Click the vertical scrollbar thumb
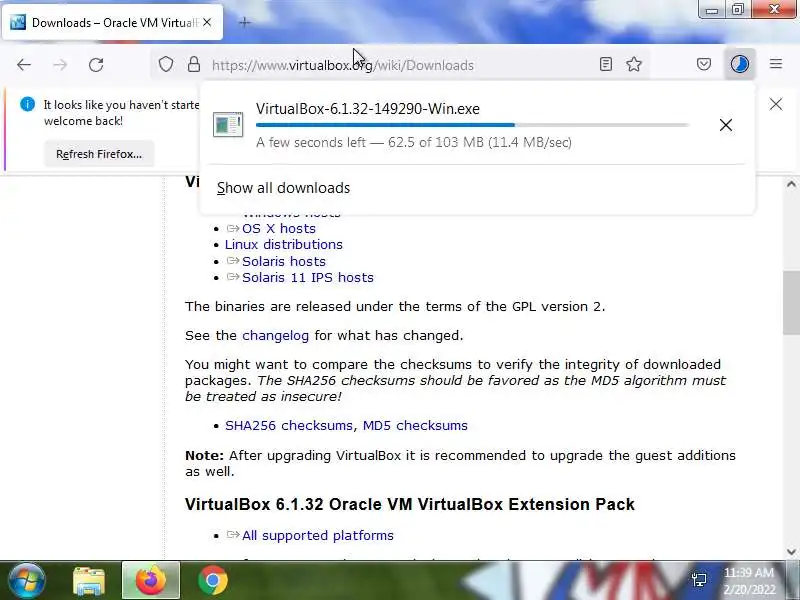The height and width of the screenshot is (600, 800). pyautogui.click(x=791, y=303)
